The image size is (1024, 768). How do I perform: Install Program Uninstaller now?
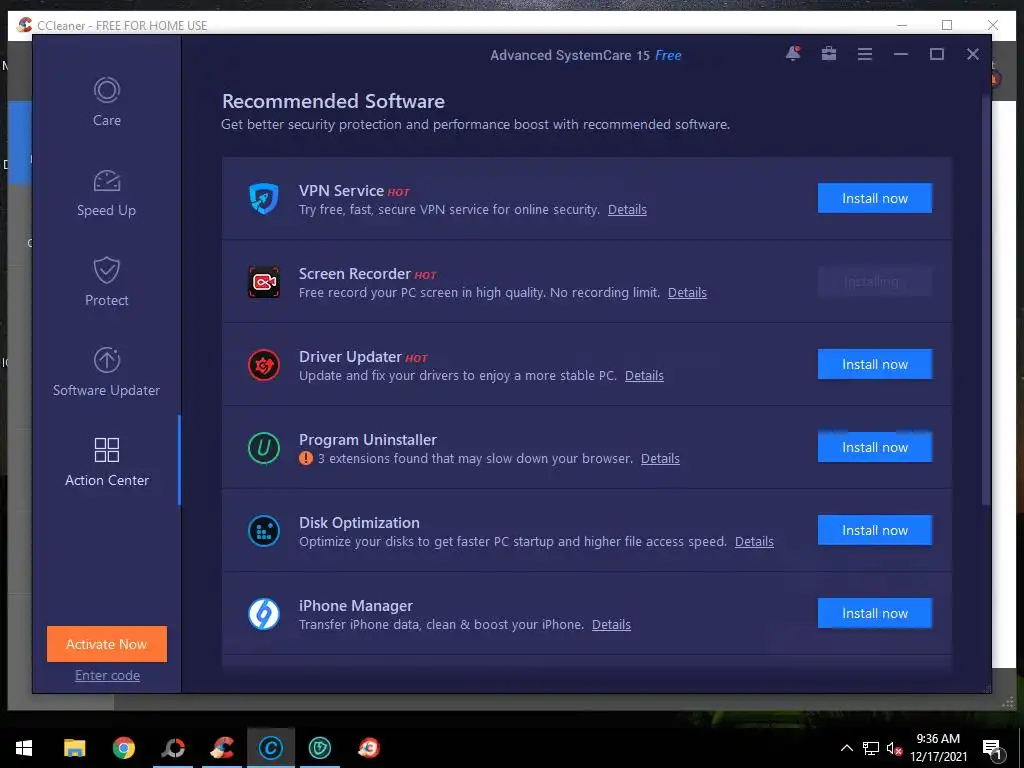click(874, 447)
